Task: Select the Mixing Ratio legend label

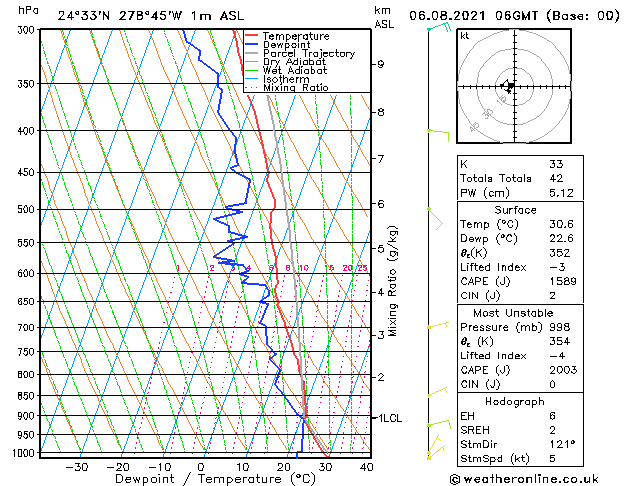Action: [295, 88]
